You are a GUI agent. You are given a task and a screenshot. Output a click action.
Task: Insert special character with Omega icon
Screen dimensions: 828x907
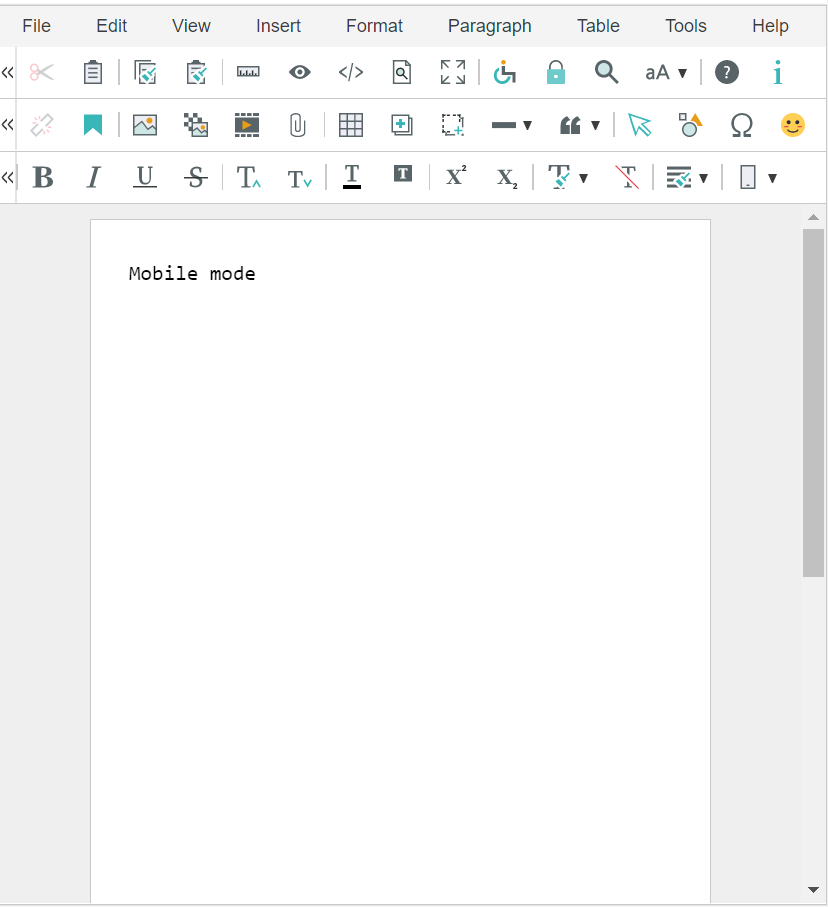pyautogui.click(x=741, y=125)
